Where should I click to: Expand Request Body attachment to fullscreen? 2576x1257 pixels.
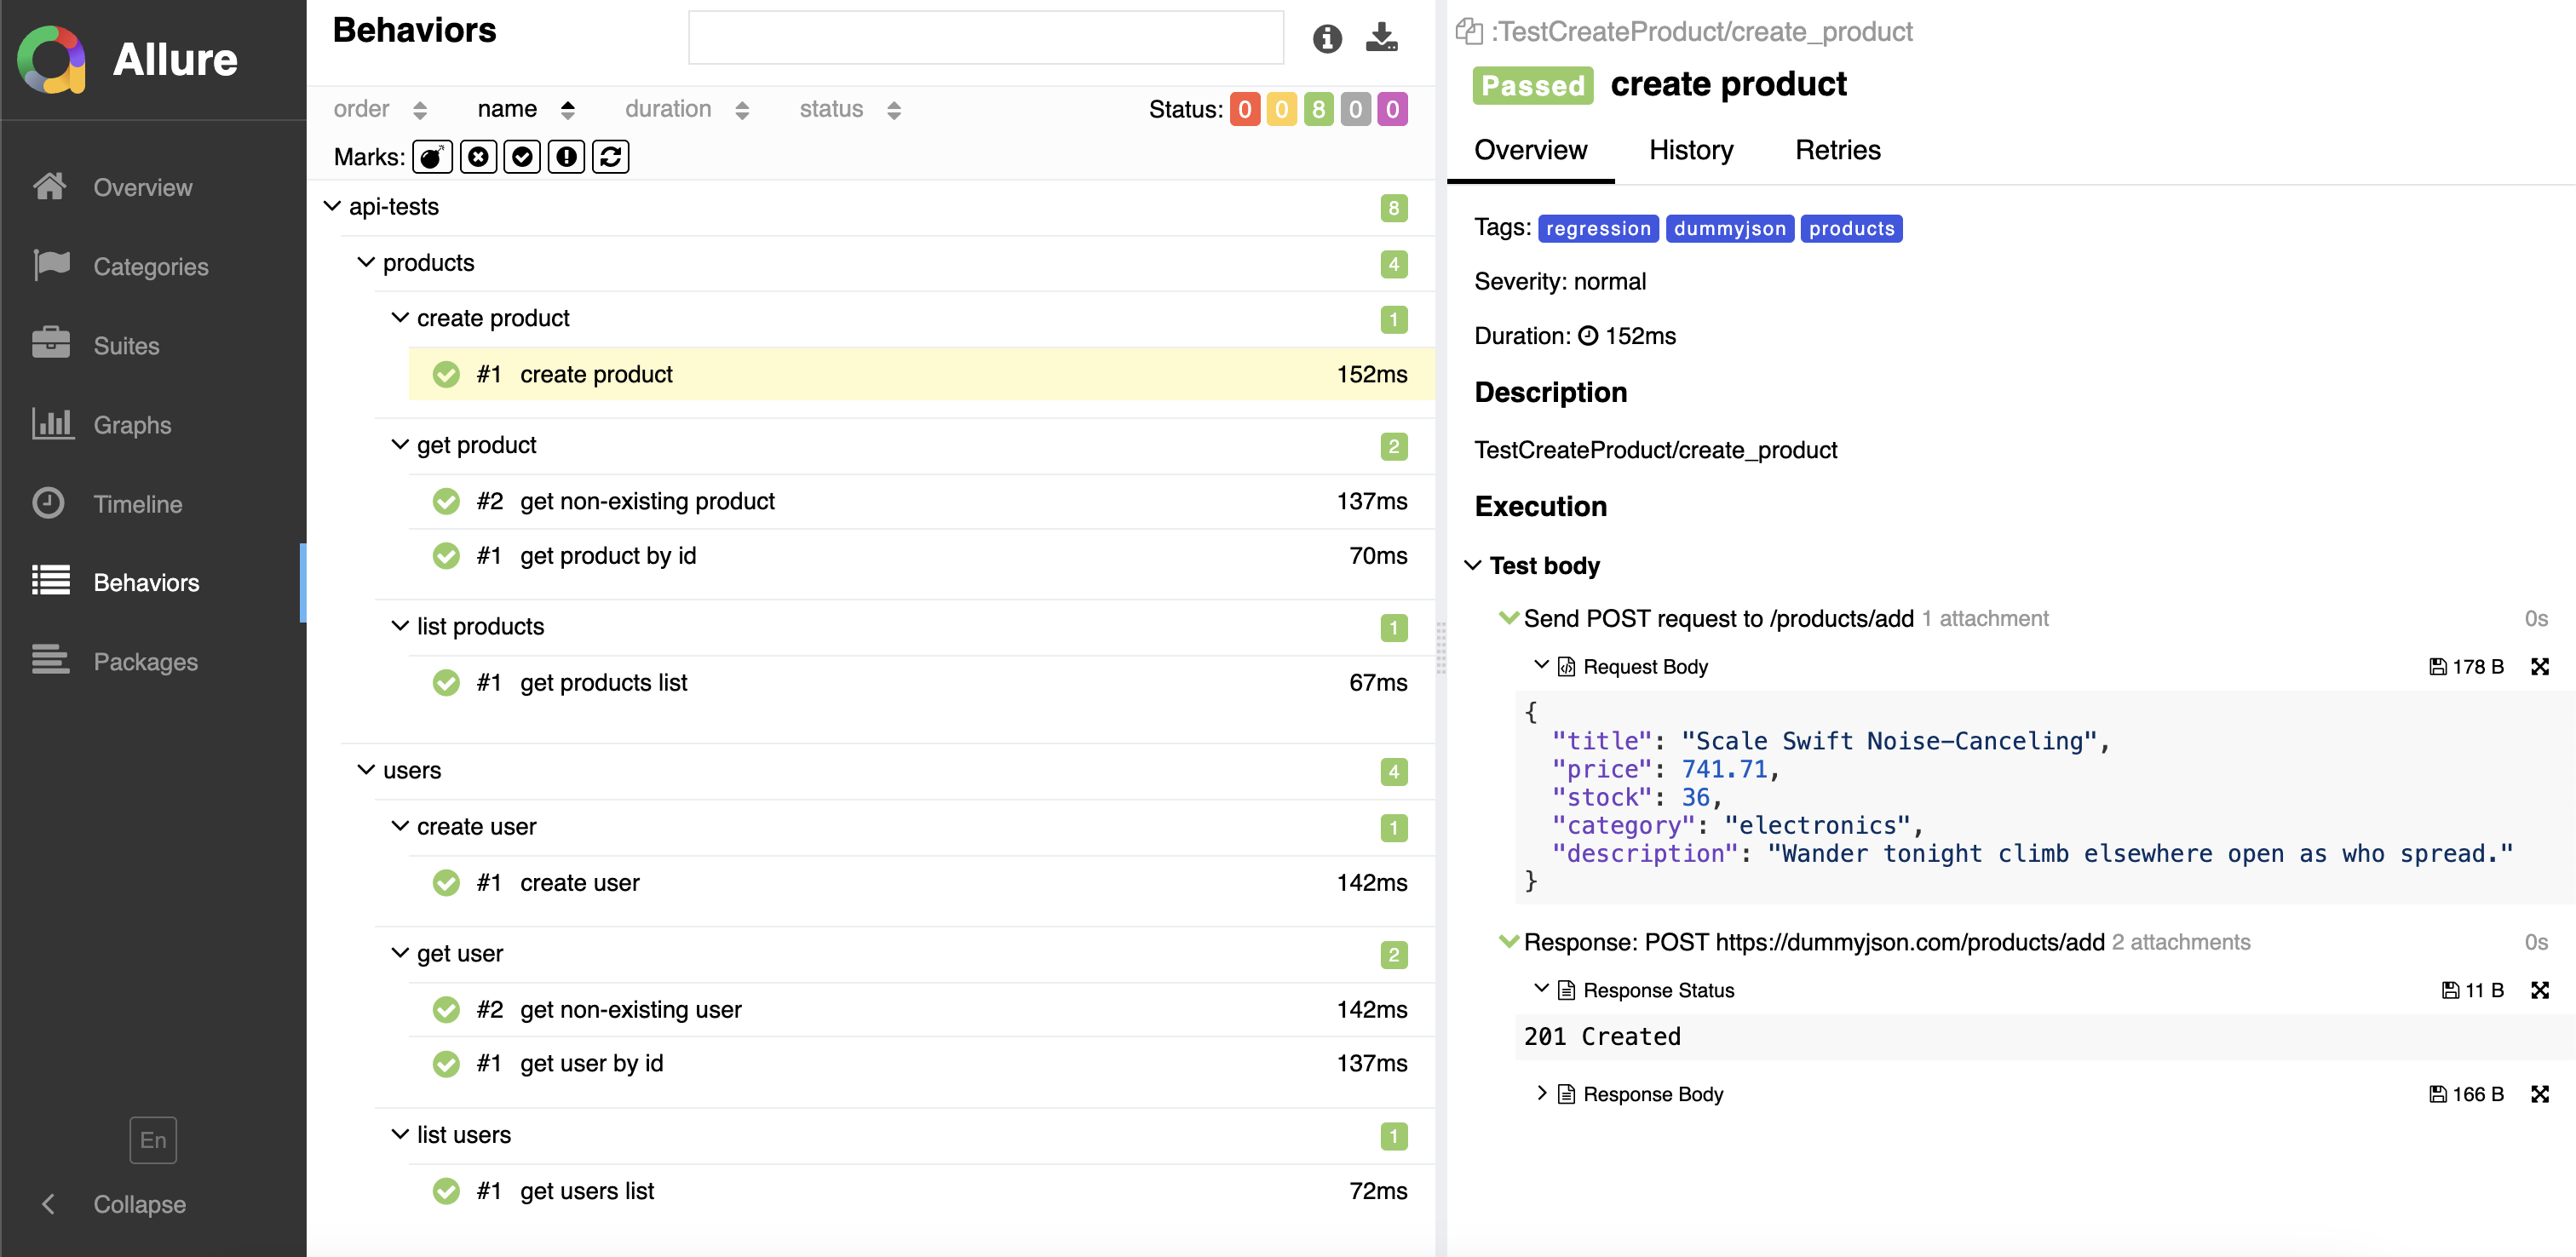click(2540, 666)
